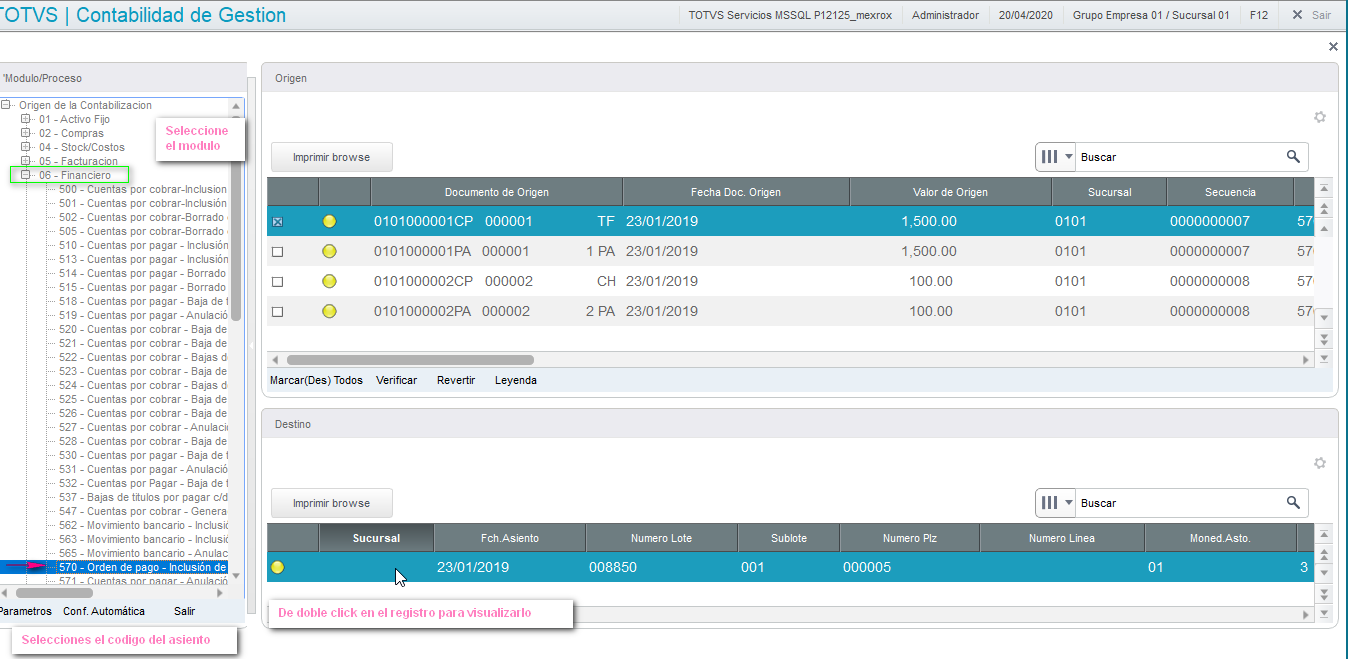This screenshot has height=659, width=1348.
Task: Open the Origen panel settings gear
Action: [1320, 117]
